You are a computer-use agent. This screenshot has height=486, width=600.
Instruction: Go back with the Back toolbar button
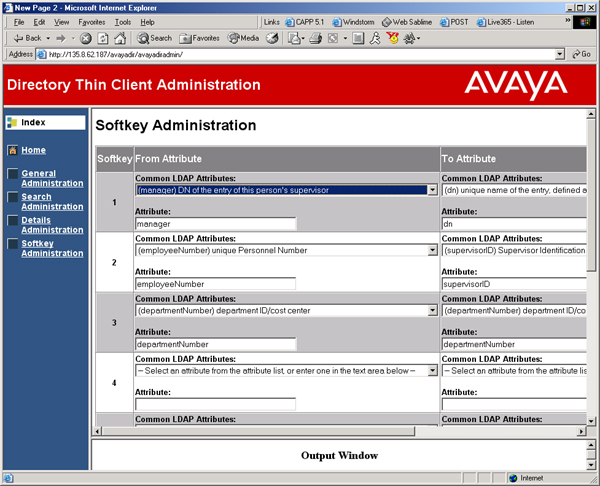27,38
